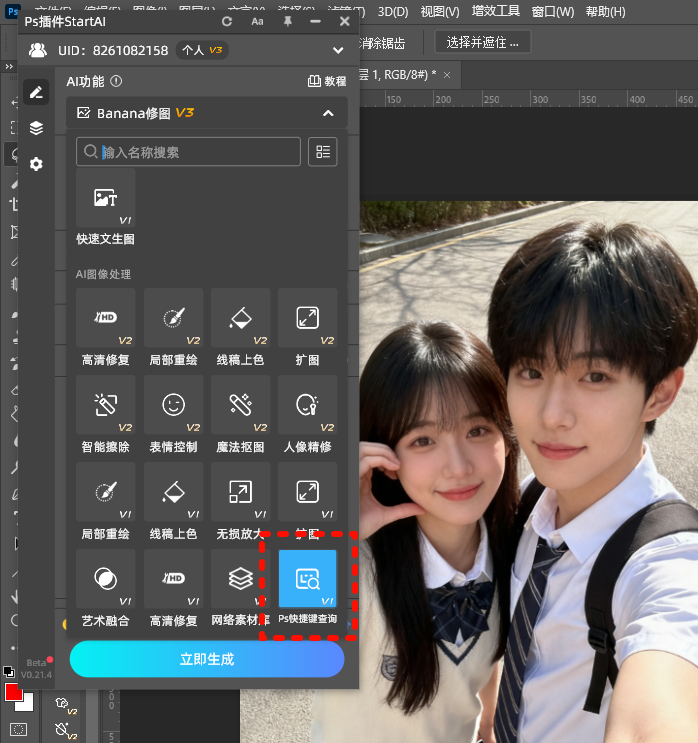Click the red foreground color swatch

tap(14, 693)
